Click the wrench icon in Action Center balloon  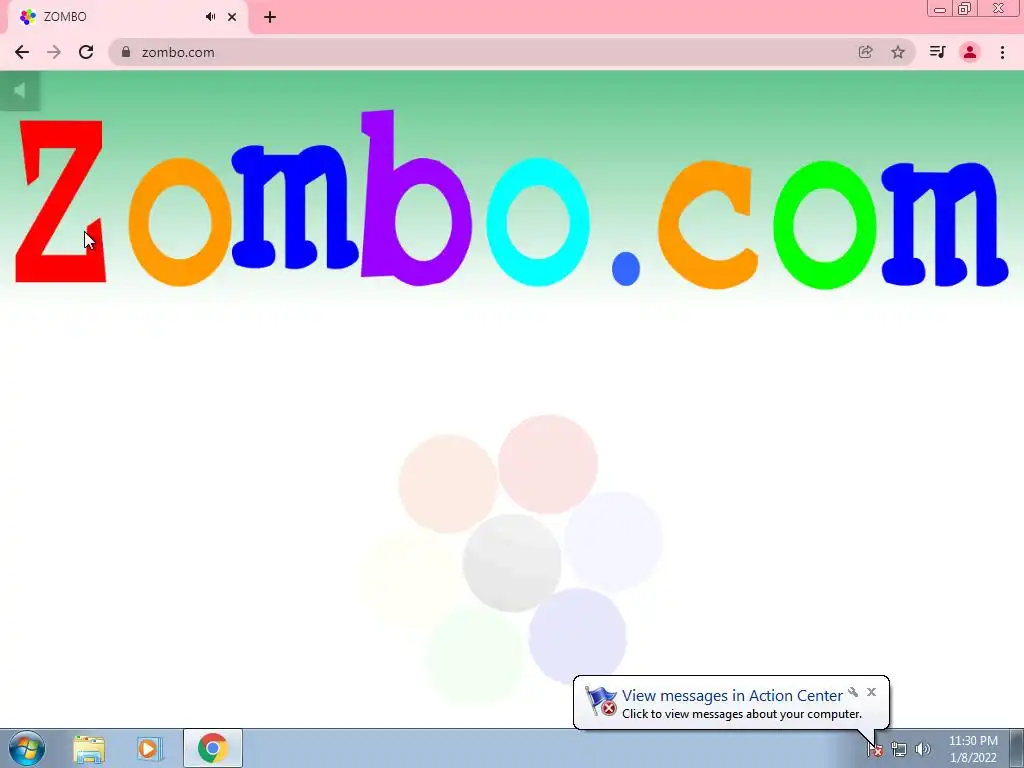[853, 692]
